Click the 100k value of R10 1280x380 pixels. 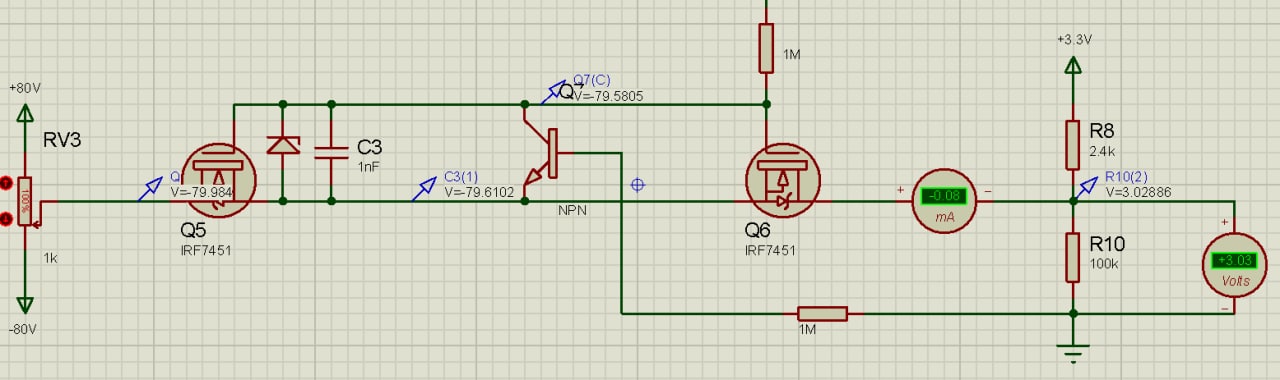[1103, 264]
